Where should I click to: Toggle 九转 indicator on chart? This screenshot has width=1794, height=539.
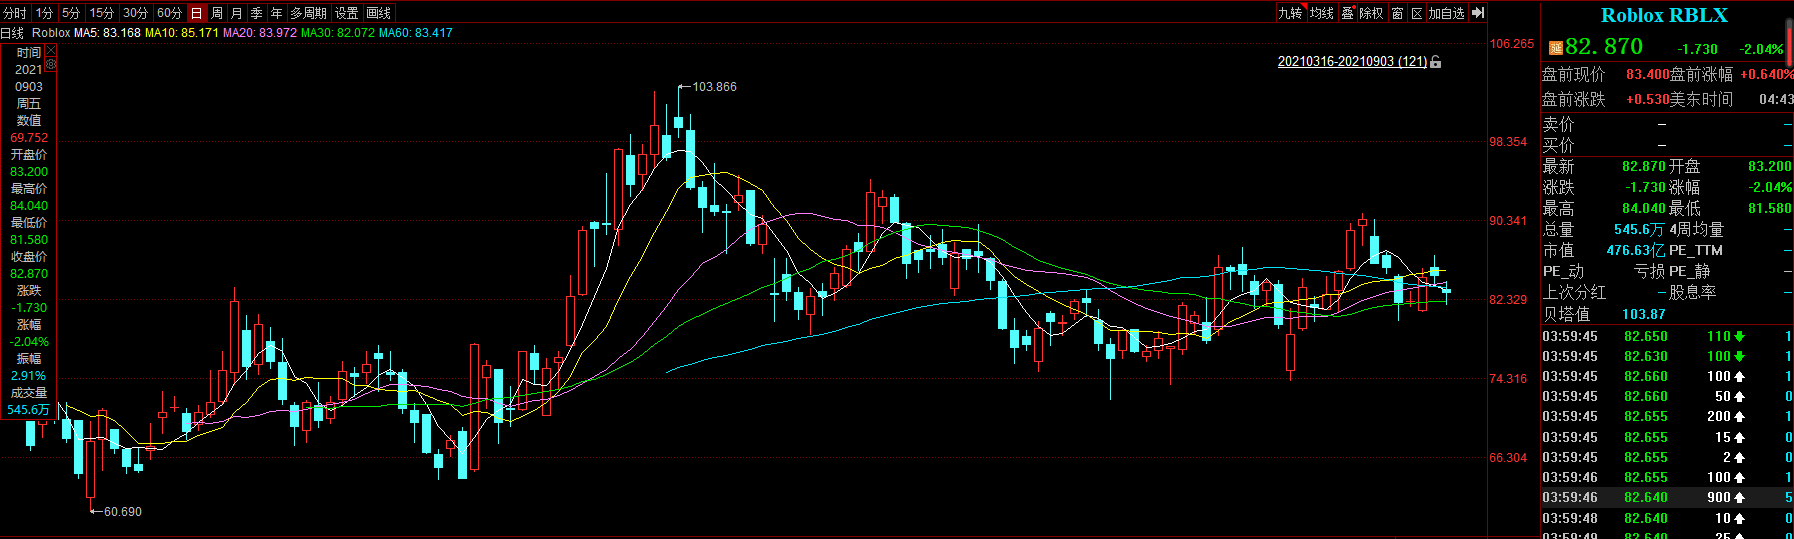point(1290,13)
